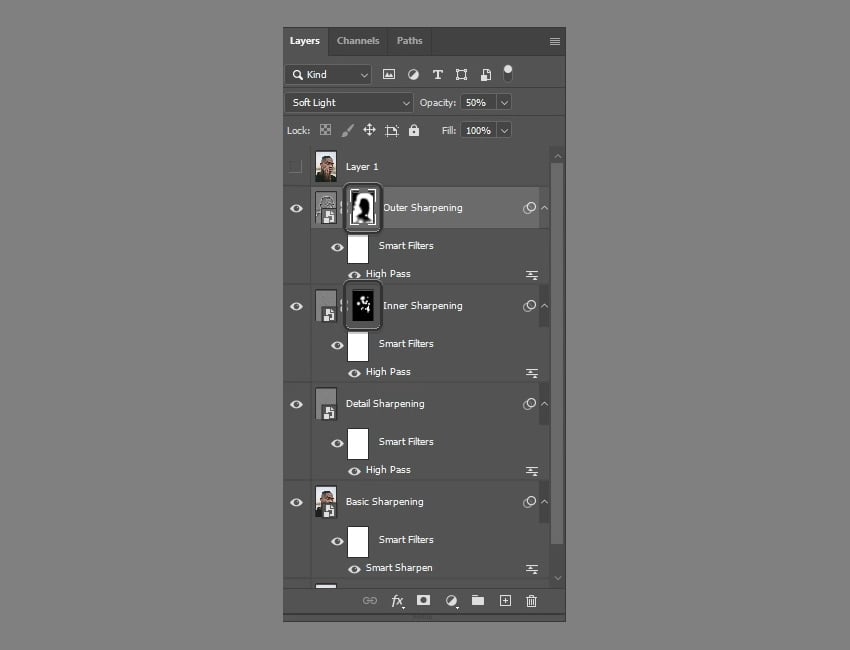The height and width of the screenshot is (650, 850).
Task: Click the adjustment layer filter icon
Action: tap(413, 75)
